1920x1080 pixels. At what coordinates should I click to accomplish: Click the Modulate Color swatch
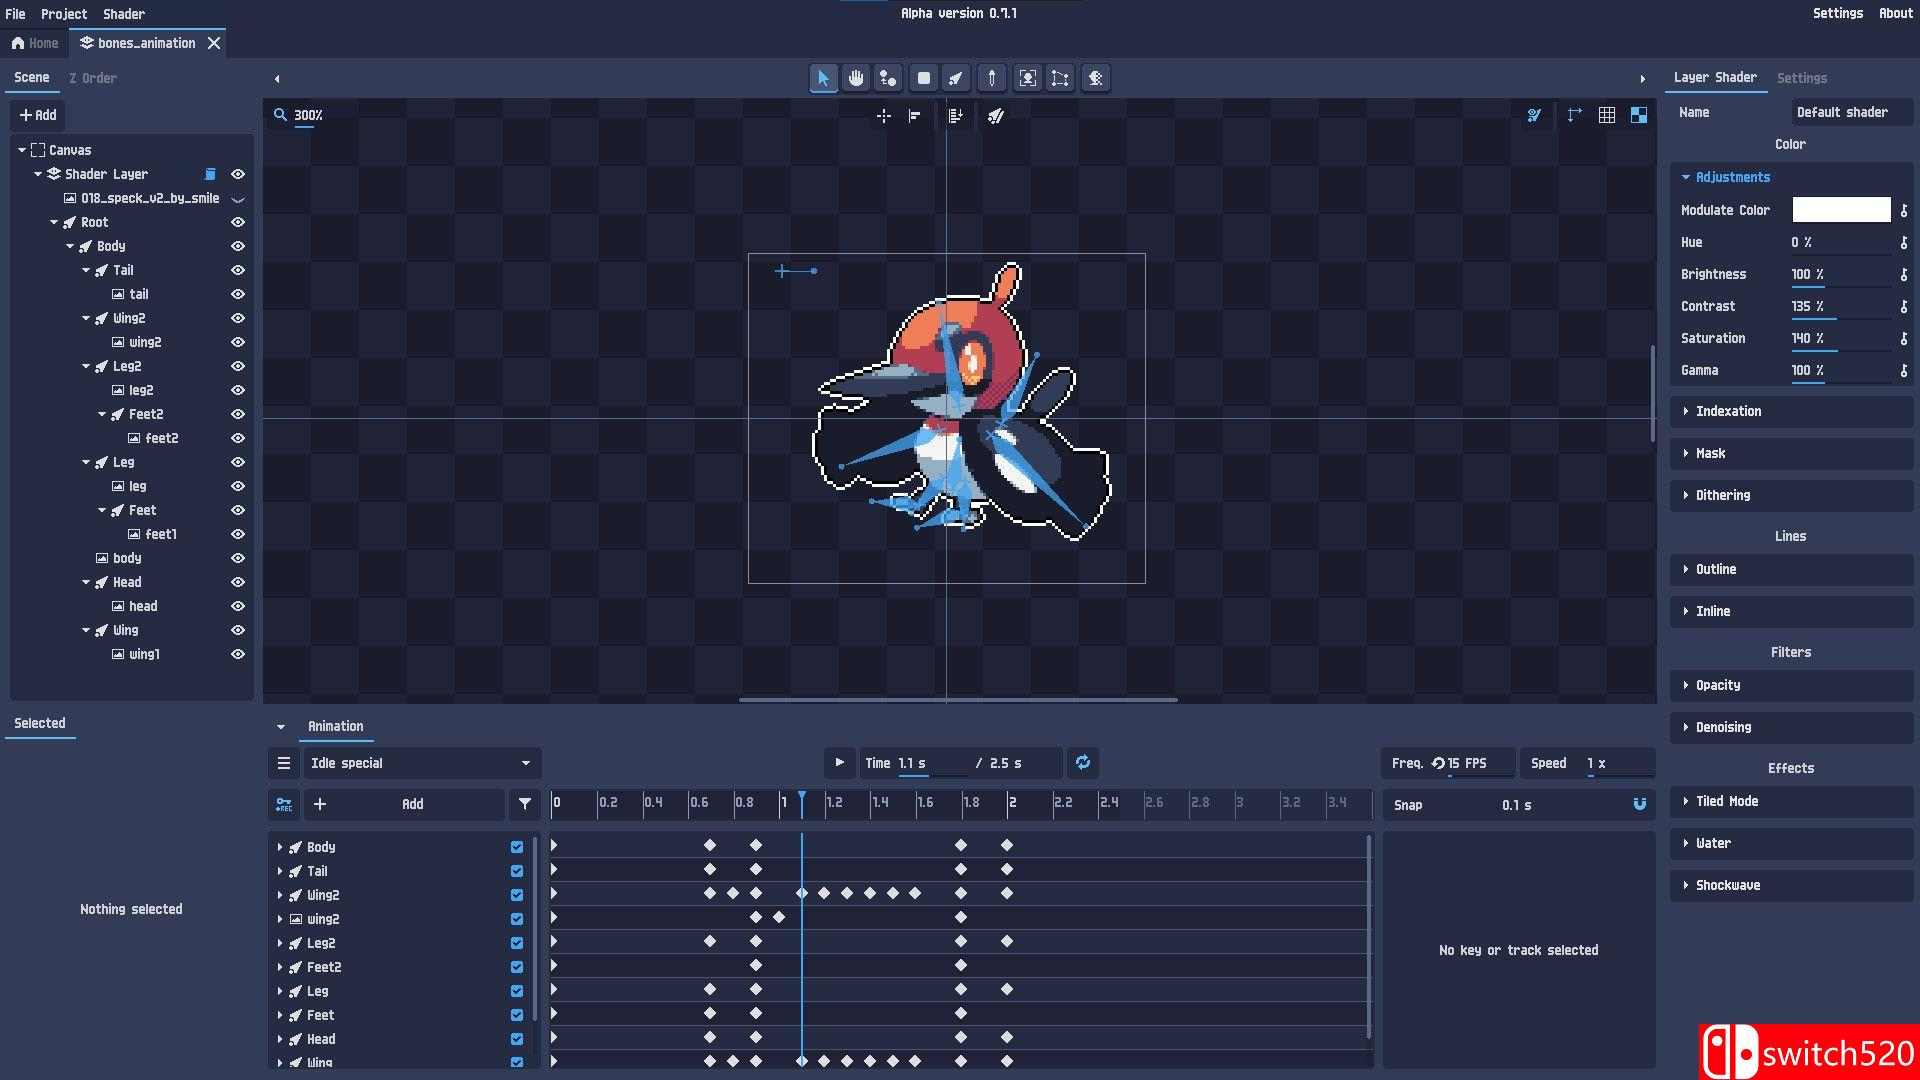coord(1841,210)
